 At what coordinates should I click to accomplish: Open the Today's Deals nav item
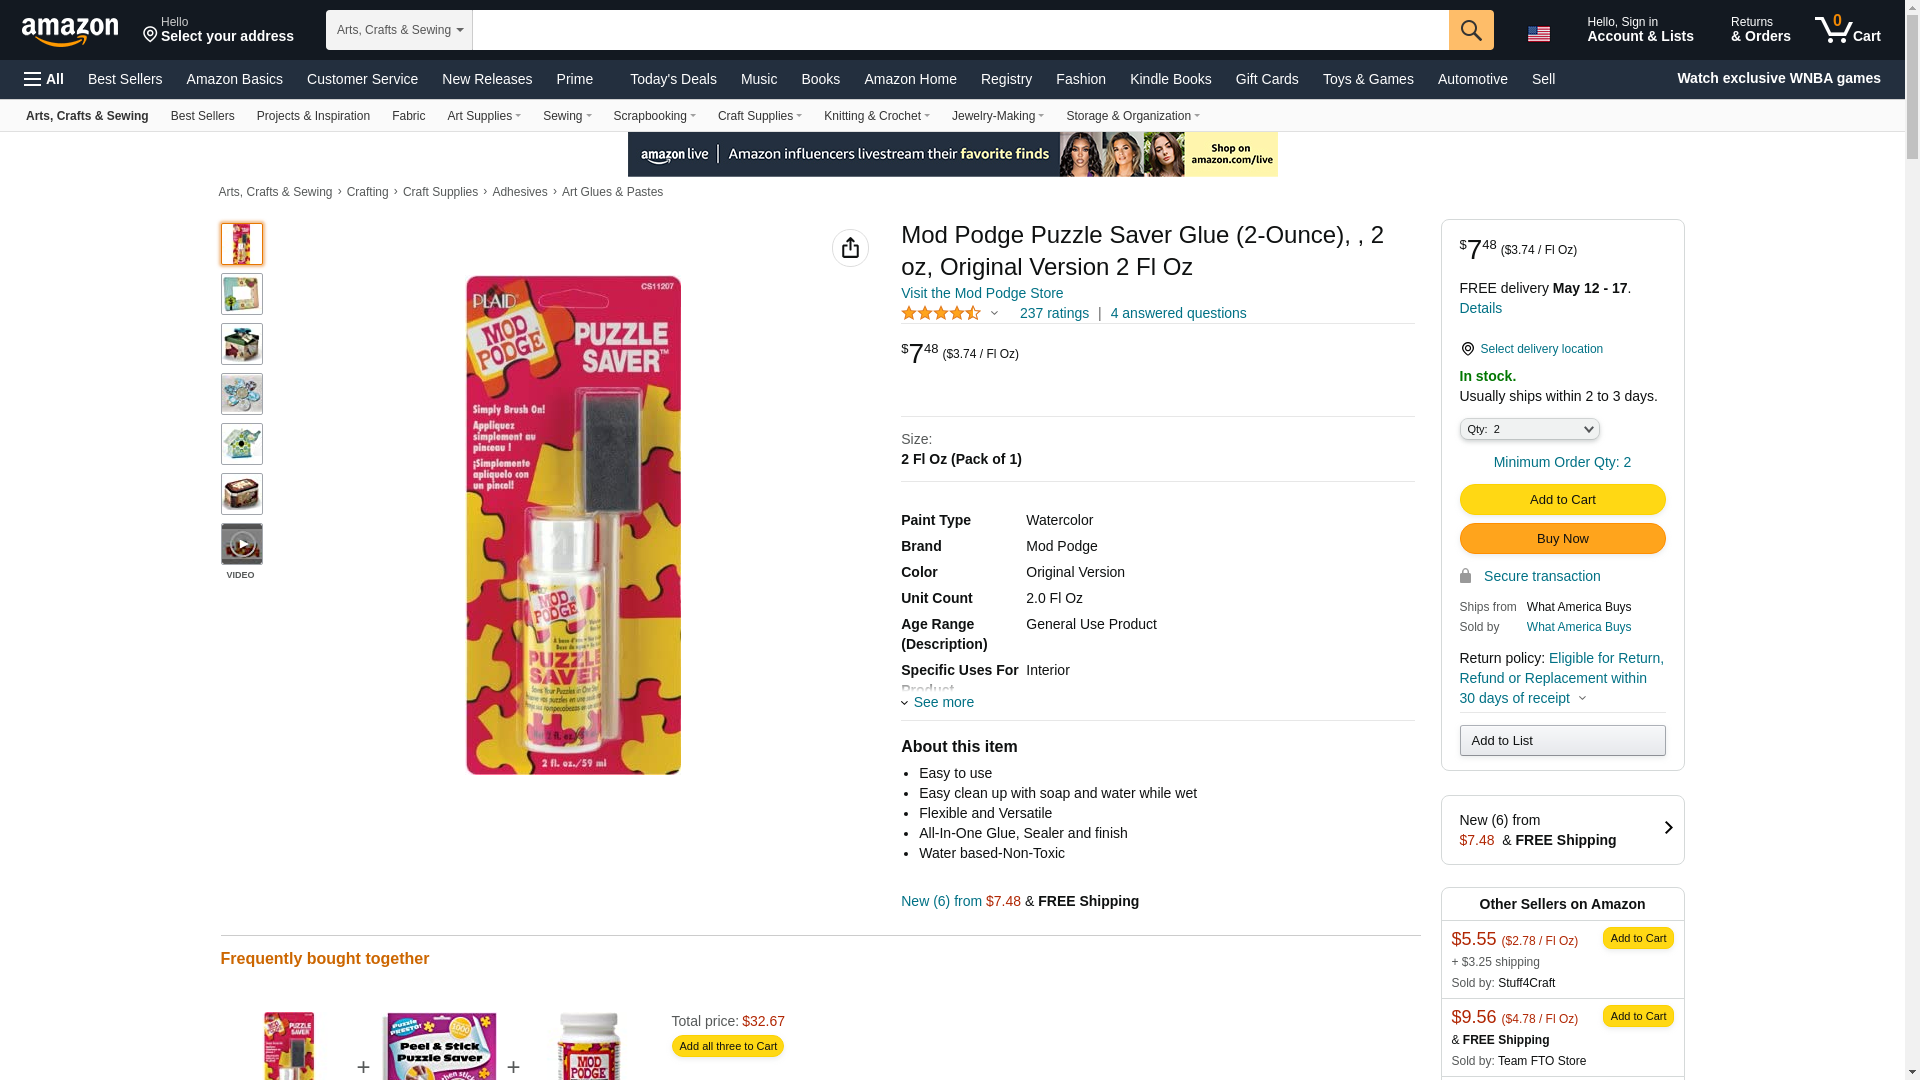coord(673,79)
